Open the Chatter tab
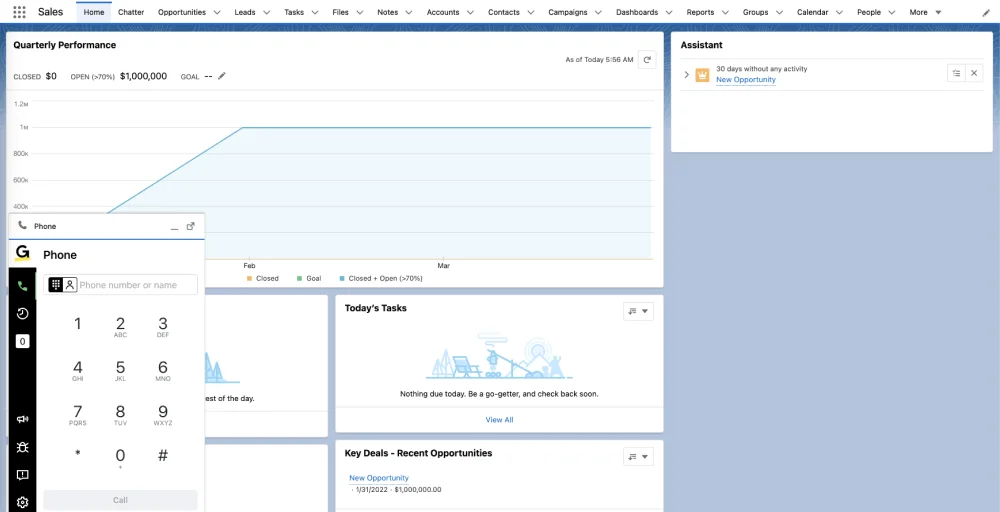1000x512 pixels. 131,12
